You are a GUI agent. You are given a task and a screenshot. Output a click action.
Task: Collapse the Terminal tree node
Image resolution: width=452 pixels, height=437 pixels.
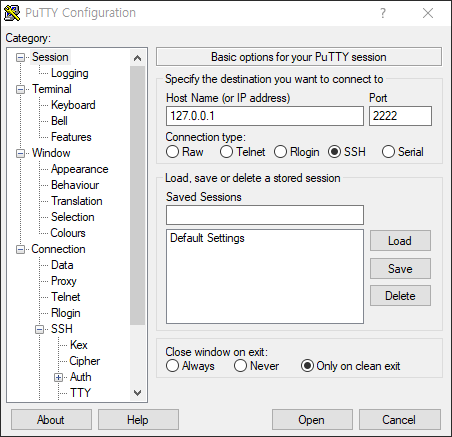(21, 90)
